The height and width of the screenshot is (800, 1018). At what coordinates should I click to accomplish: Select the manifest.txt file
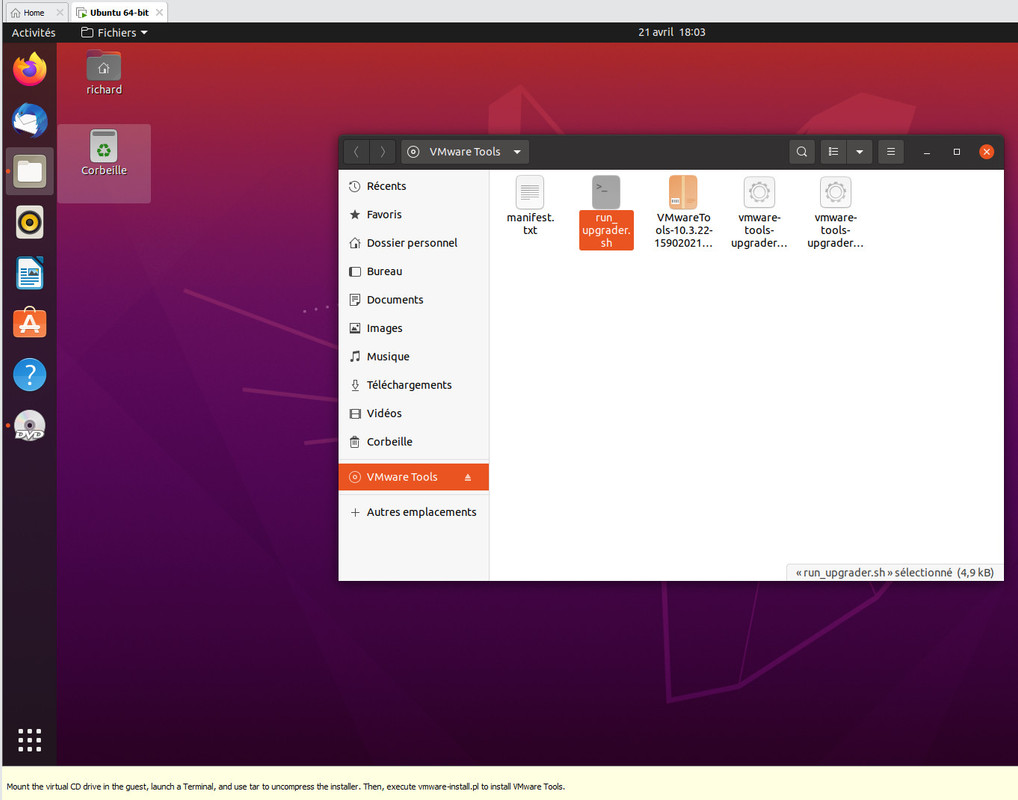530,206
